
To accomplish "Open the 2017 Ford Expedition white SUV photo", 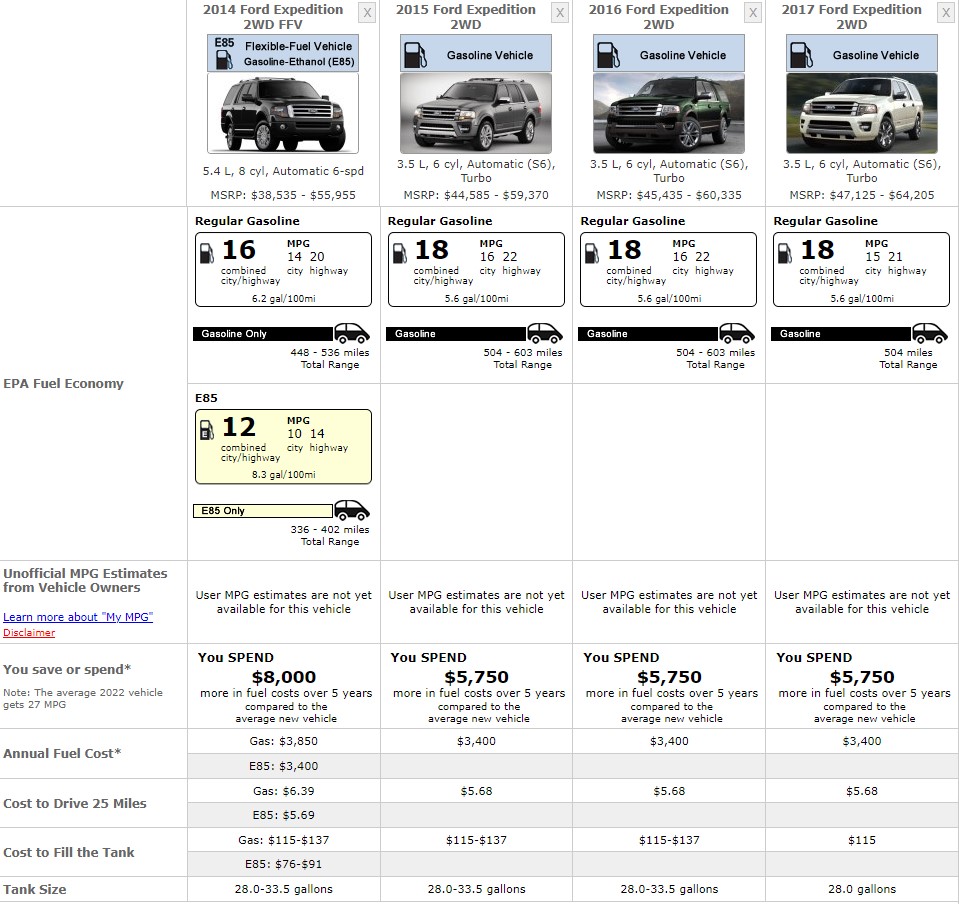I will pyautogui.click(x=862, y=113).
